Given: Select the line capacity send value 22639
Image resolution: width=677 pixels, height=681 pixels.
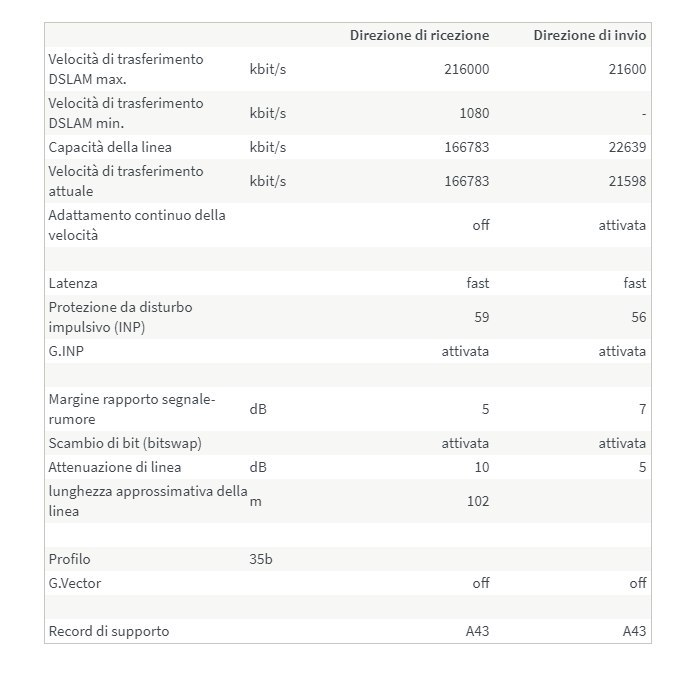Looking at the screenshot, I should coord(627,147).
